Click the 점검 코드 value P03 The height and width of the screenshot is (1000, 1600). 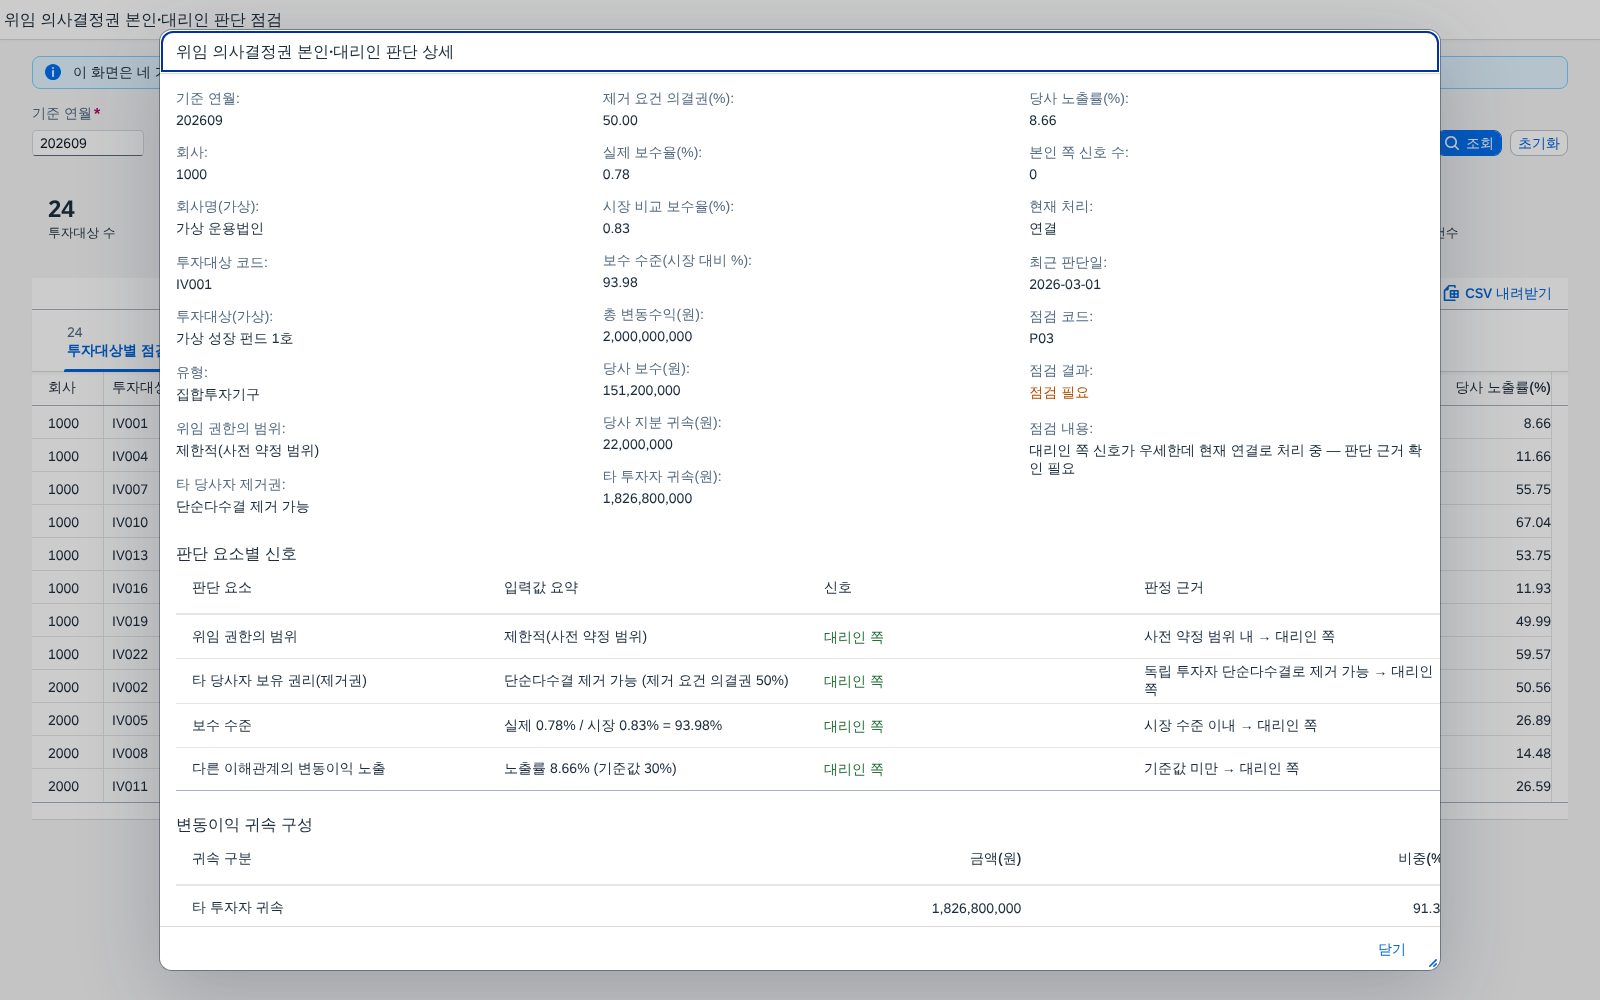1041,338
